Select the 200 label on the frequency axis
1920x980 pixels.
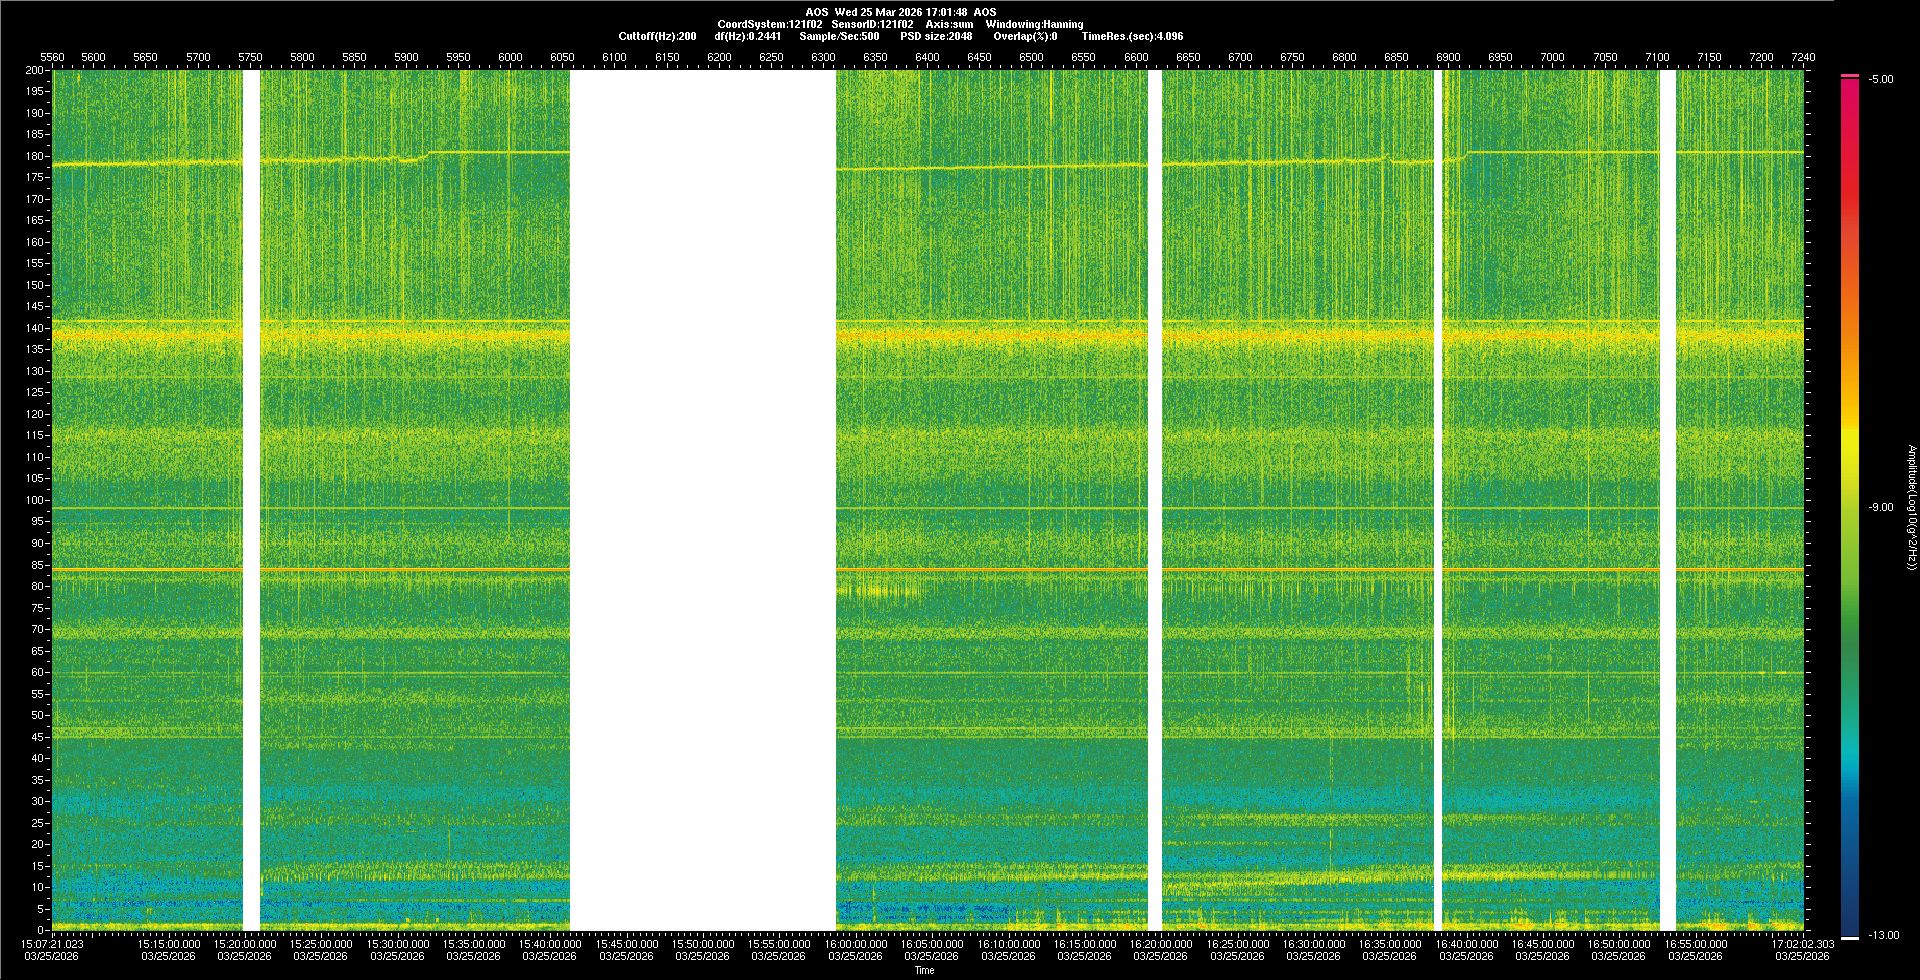pyautogui.click(x=35, y=70)
